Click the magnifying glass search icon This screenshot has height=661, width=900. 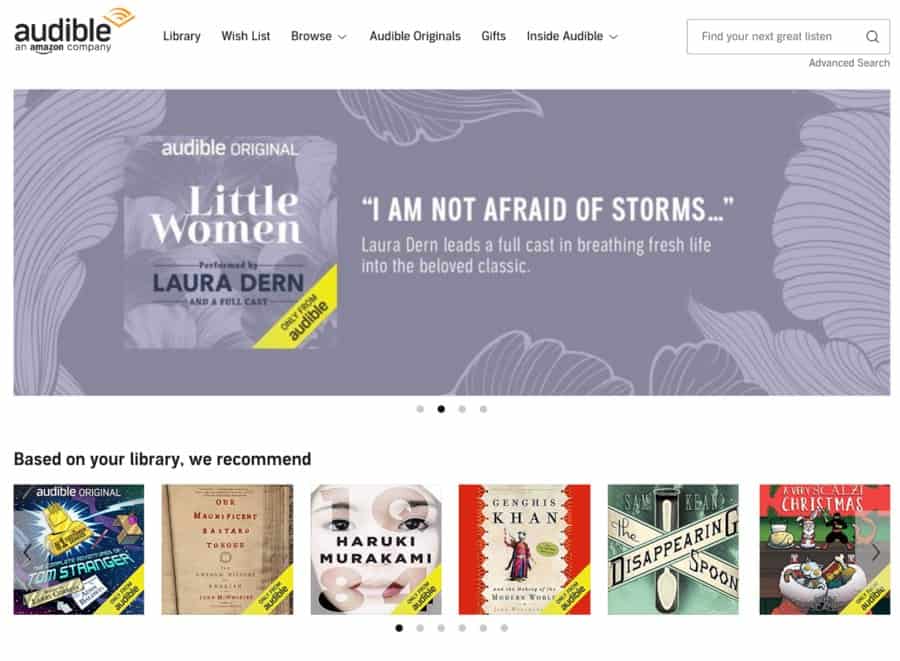coord(872,37)
